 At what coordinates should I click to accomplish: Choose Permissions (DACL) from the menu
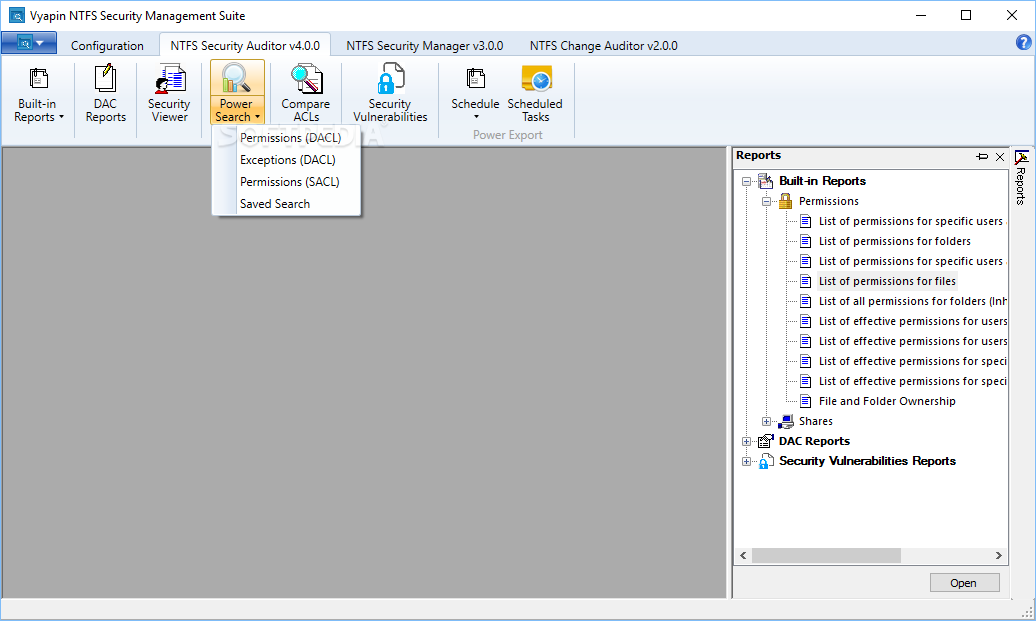click(x=290, y=138)
